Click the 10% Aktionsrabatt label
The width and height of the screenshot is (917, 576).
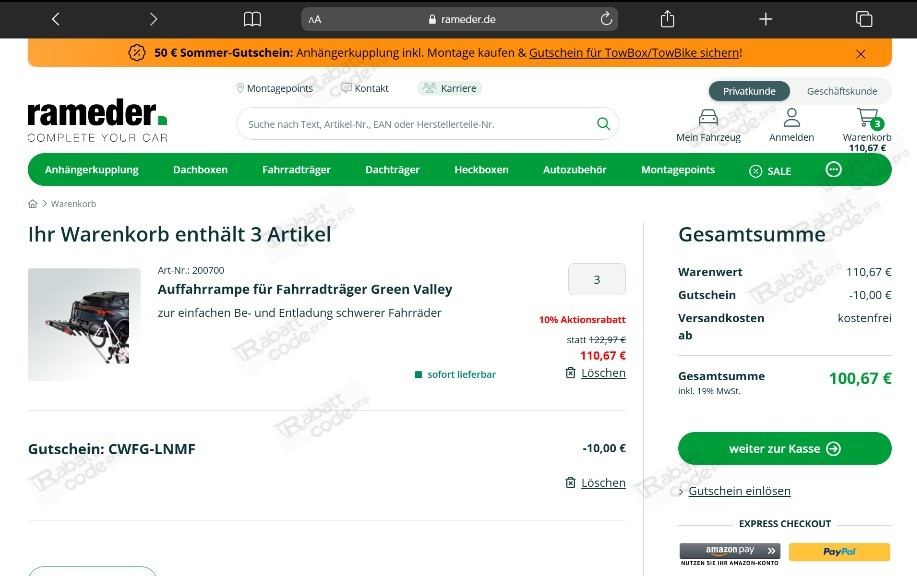(x=582, y=320)
